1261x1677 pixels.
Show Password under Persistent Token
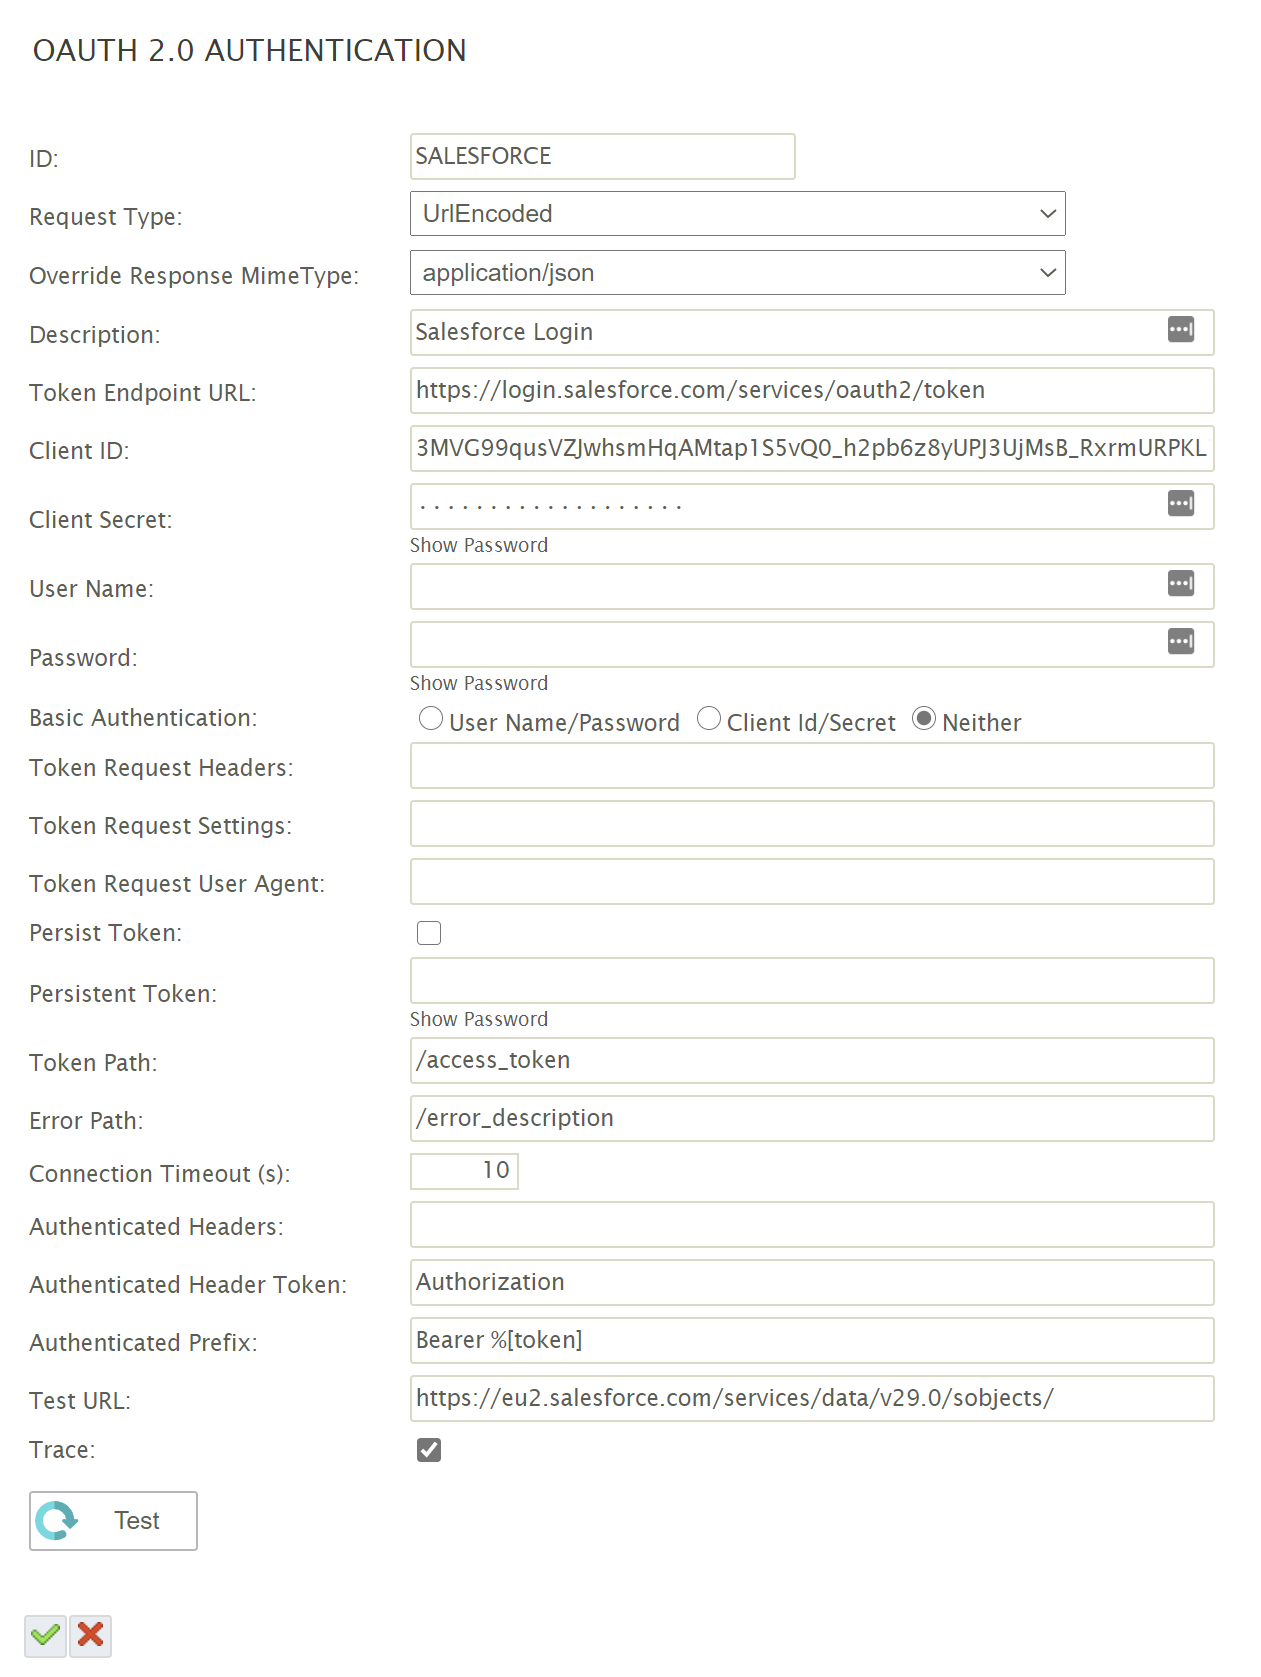pos(479,1020)
